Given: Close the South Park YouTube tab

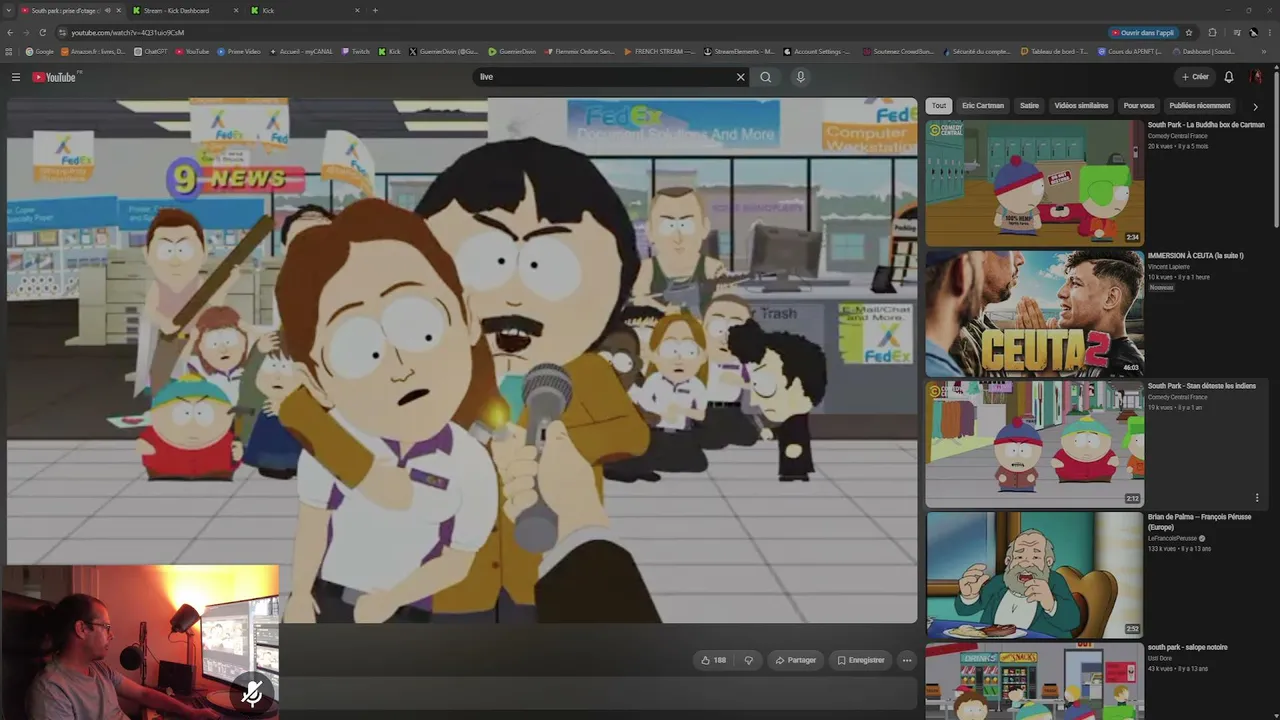Looking at the screenshot, I should (120, 10).
